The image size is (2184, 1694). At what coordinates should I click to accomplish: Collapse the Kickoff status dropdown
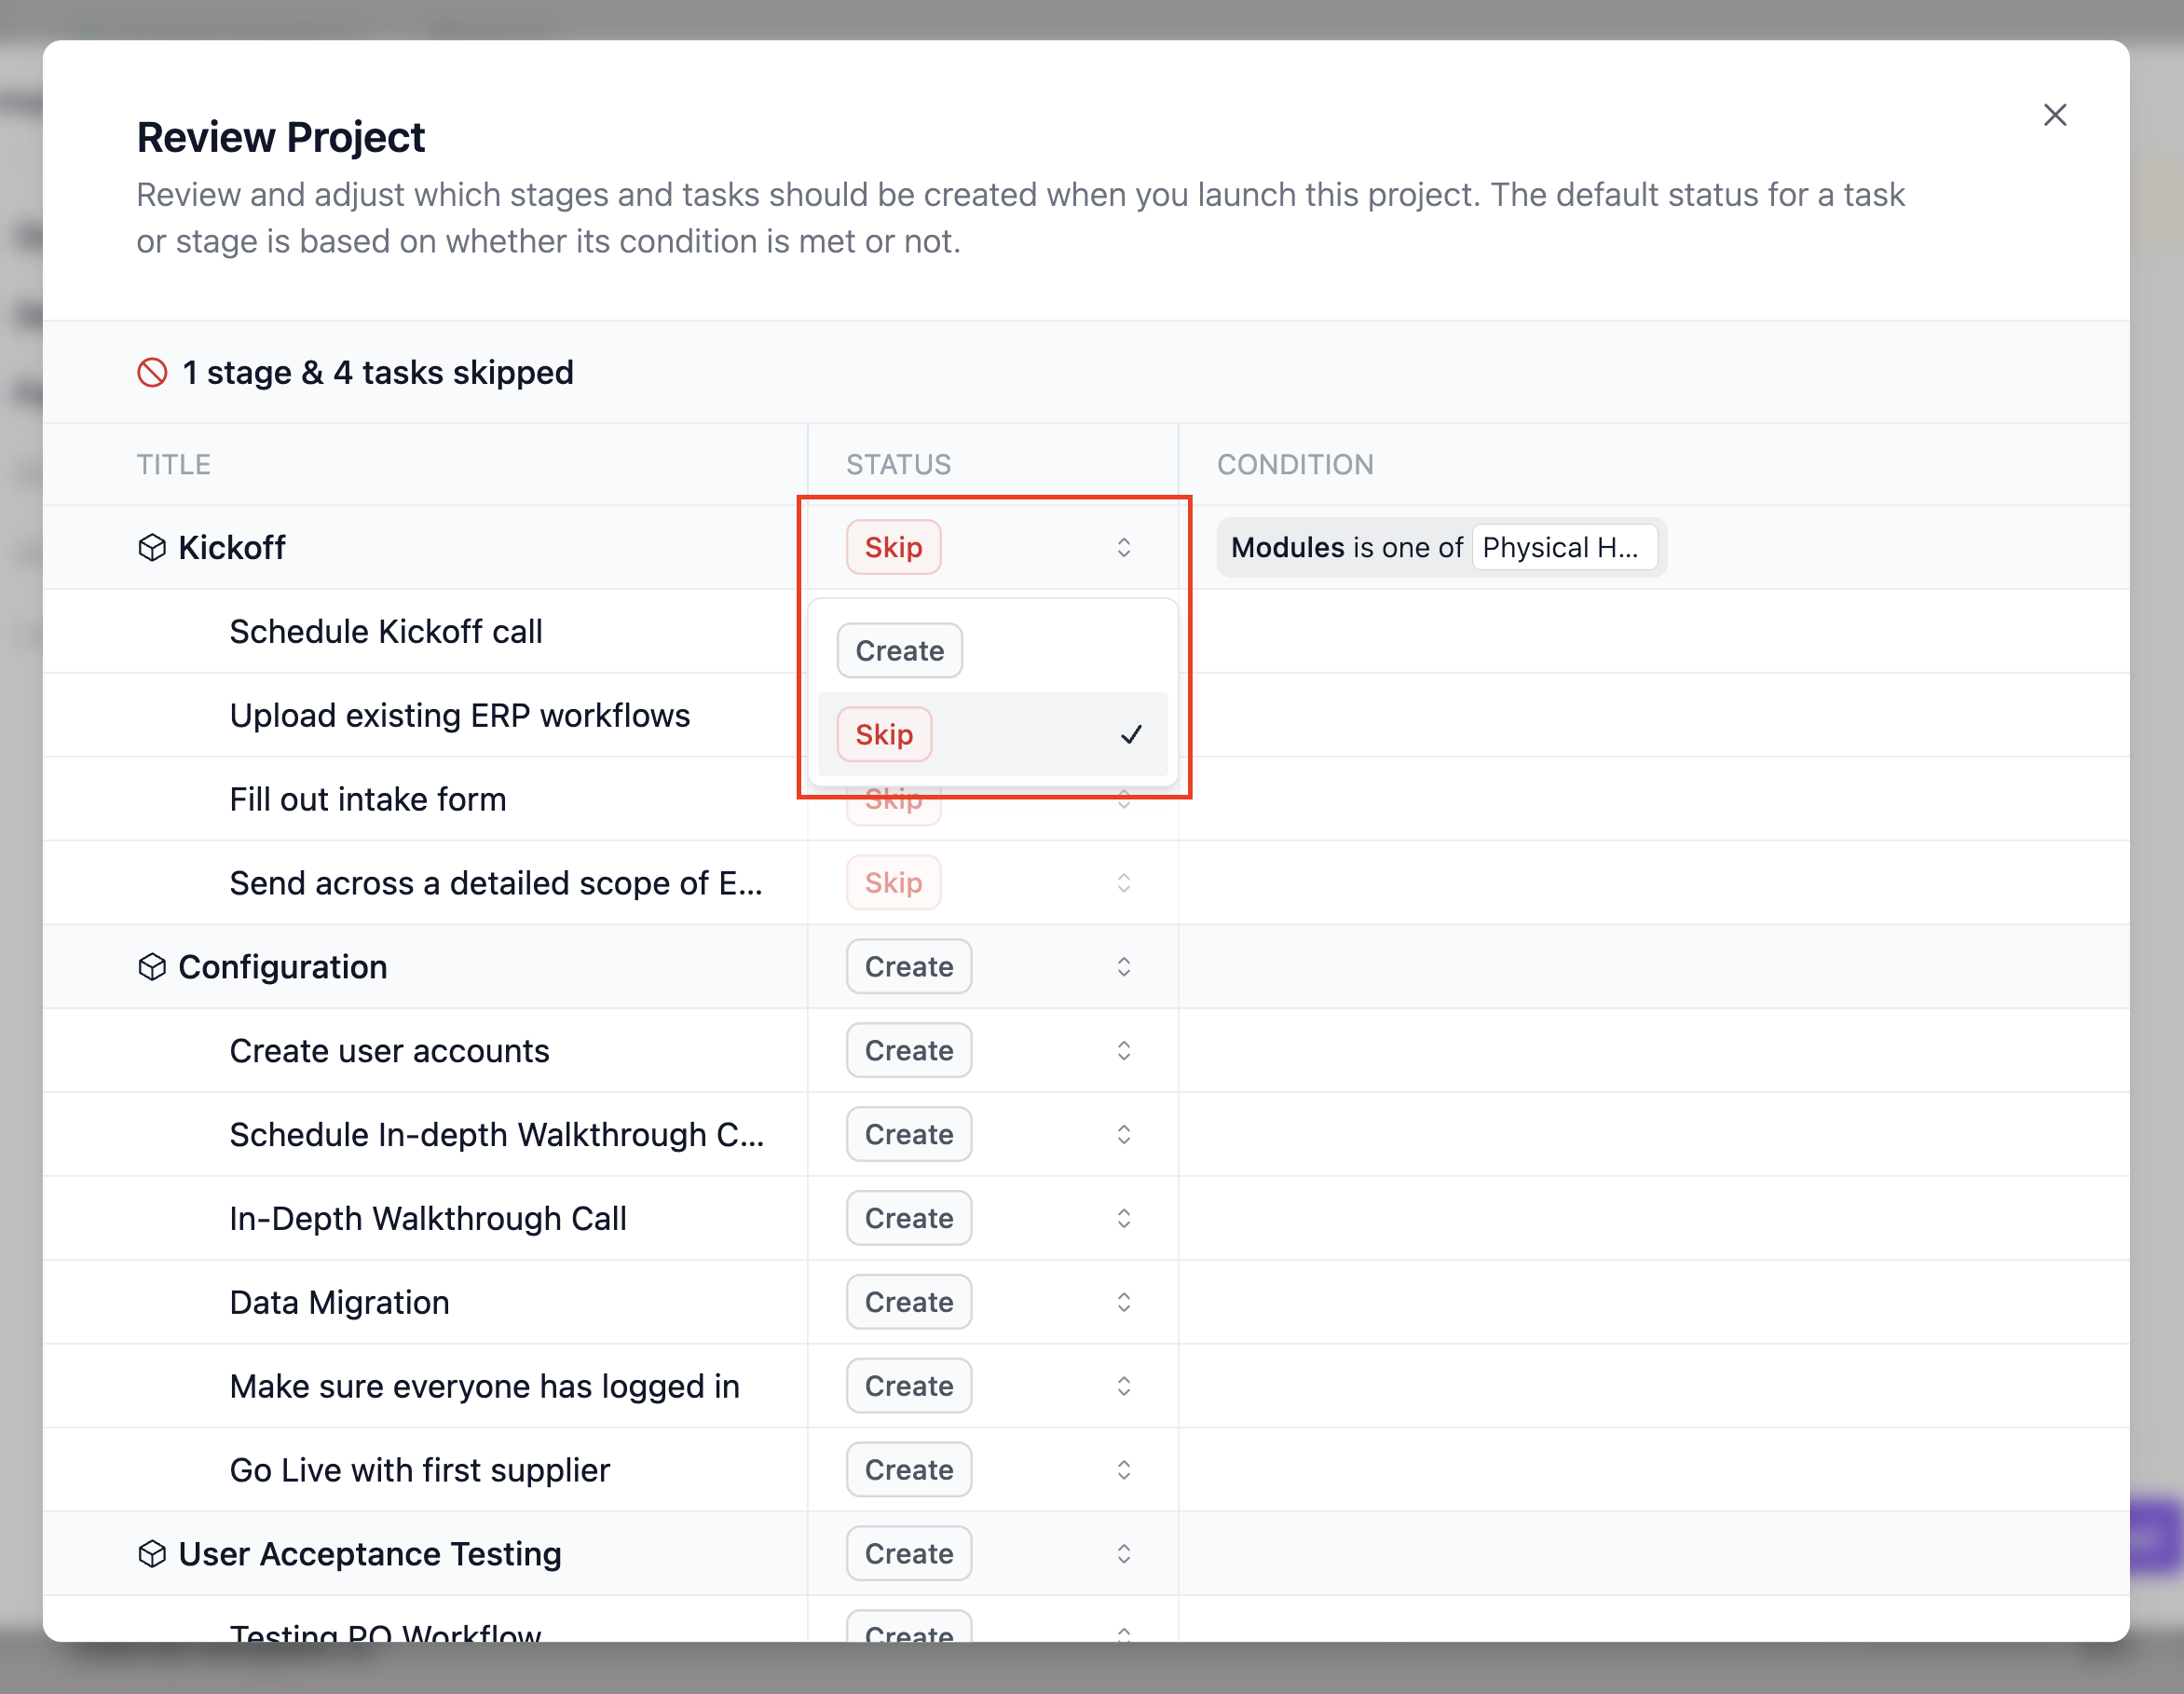point(1123,548)
